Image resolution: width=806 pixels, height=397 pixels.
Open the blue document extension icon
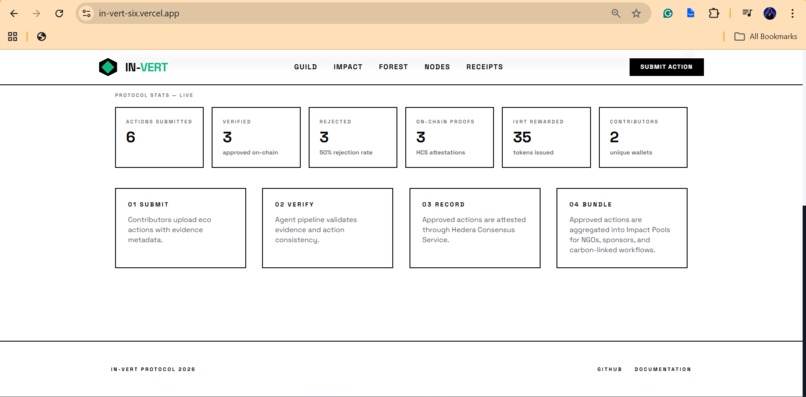point(691,13)
